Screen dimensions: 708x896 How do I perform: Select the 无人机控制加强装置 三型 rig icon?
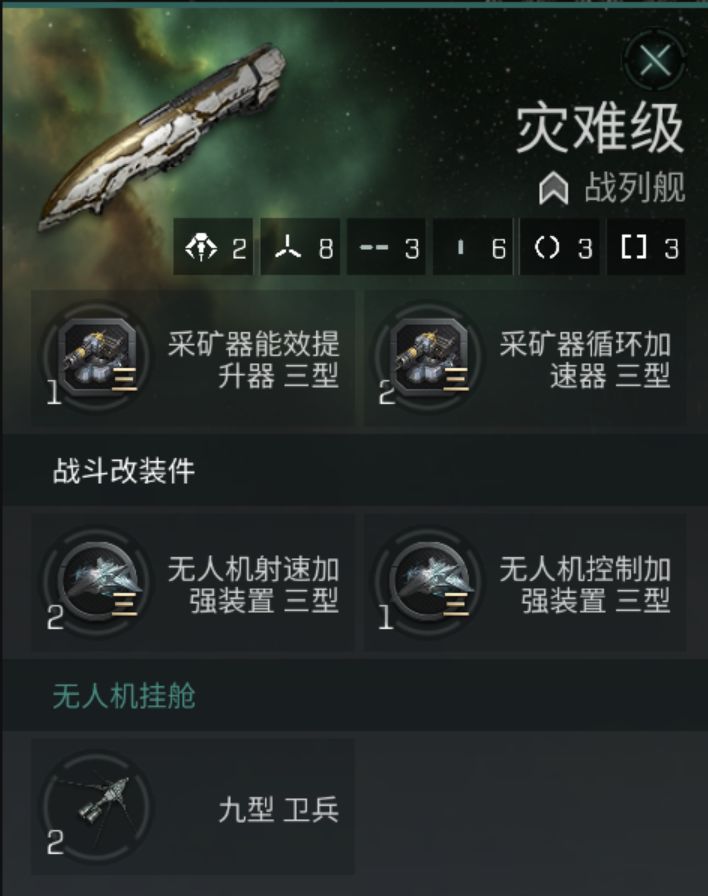coord(429,582)
